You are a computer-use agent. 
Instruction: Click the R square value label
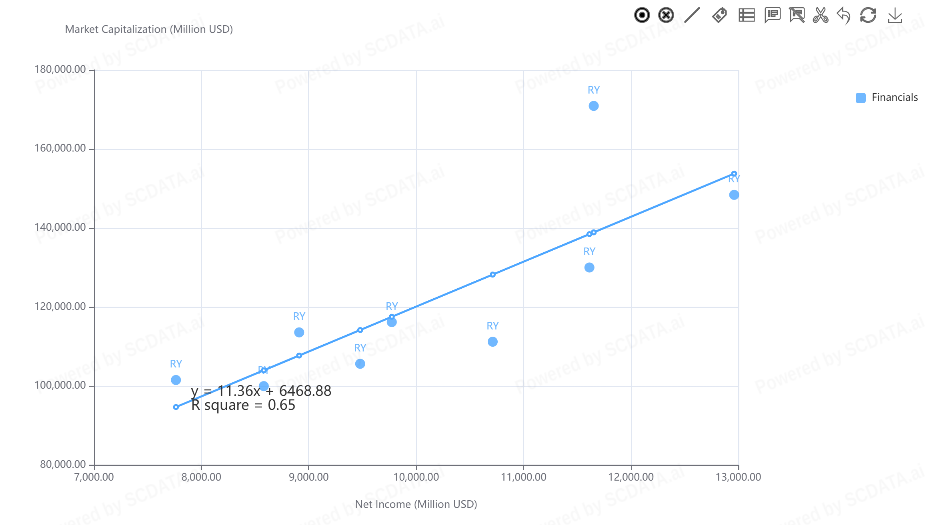tap(243, 406)
